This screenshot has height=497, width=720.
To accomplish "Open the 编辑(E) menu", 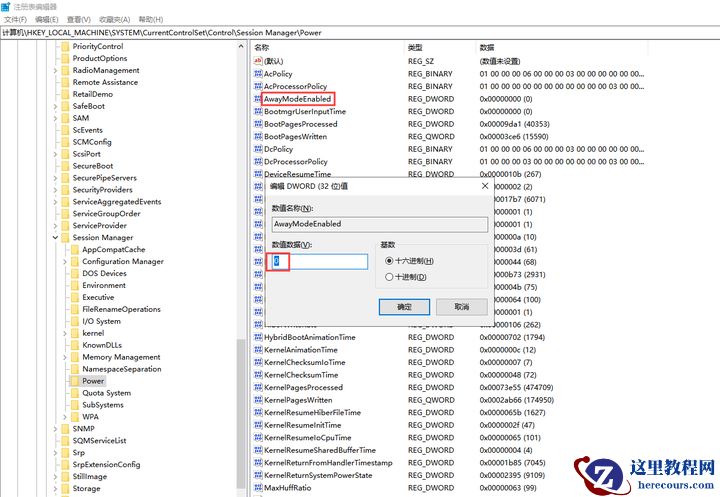I will click(x=47, y=19).
